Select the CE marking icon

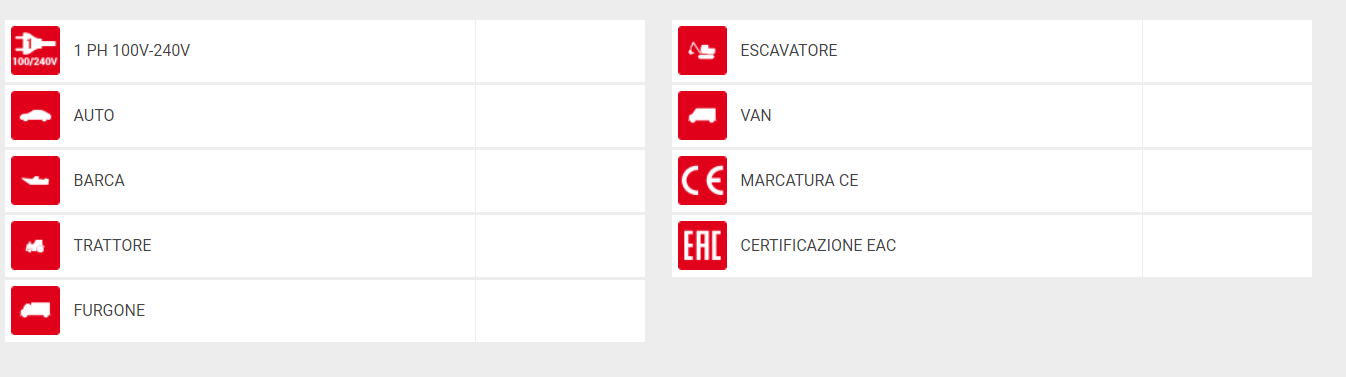tap(702, 180)
